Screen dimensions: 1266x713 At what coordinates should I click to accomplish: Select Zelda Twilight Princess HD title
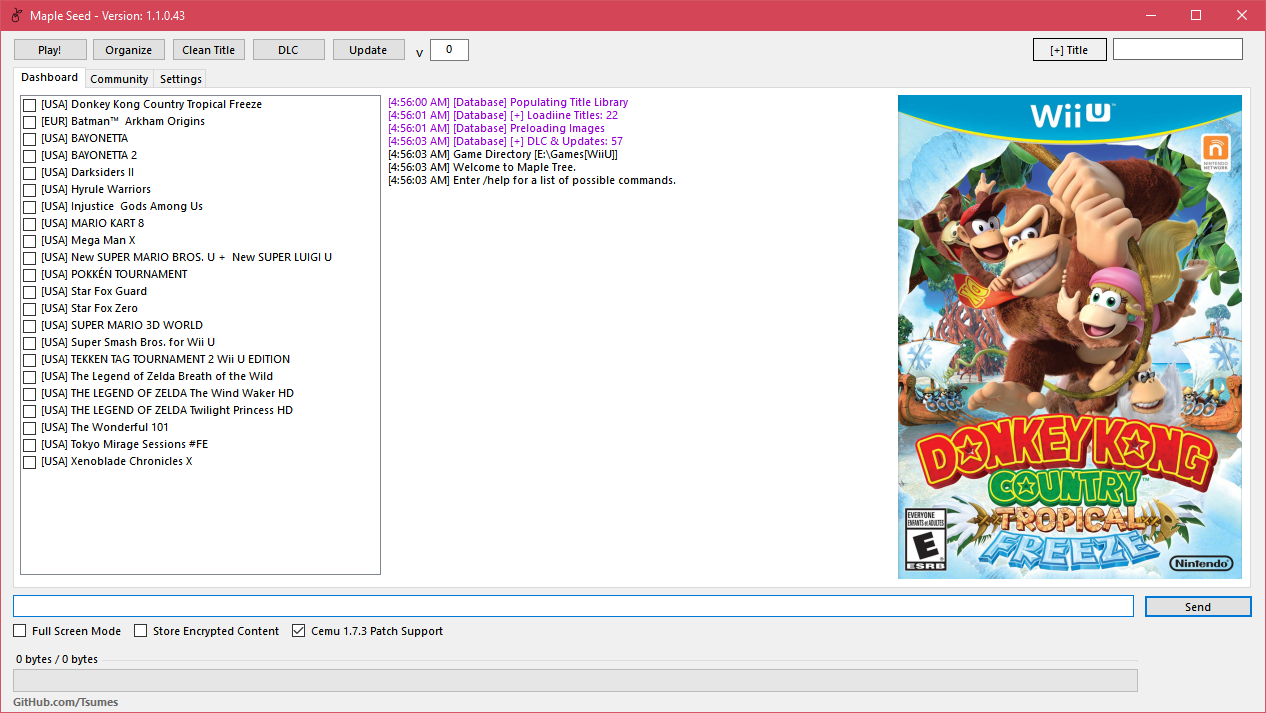tap(167, 411)
